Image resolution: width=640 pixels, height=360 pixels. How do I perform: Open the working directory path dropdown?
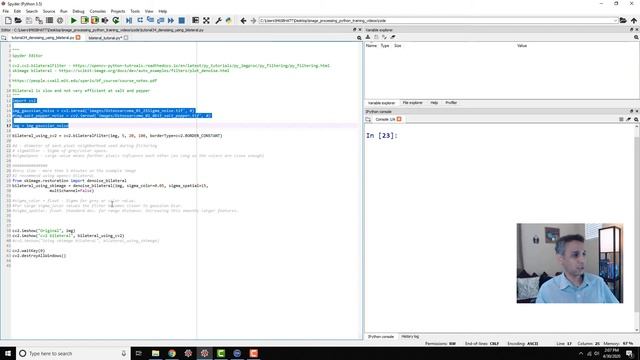(x=615, y=20)
